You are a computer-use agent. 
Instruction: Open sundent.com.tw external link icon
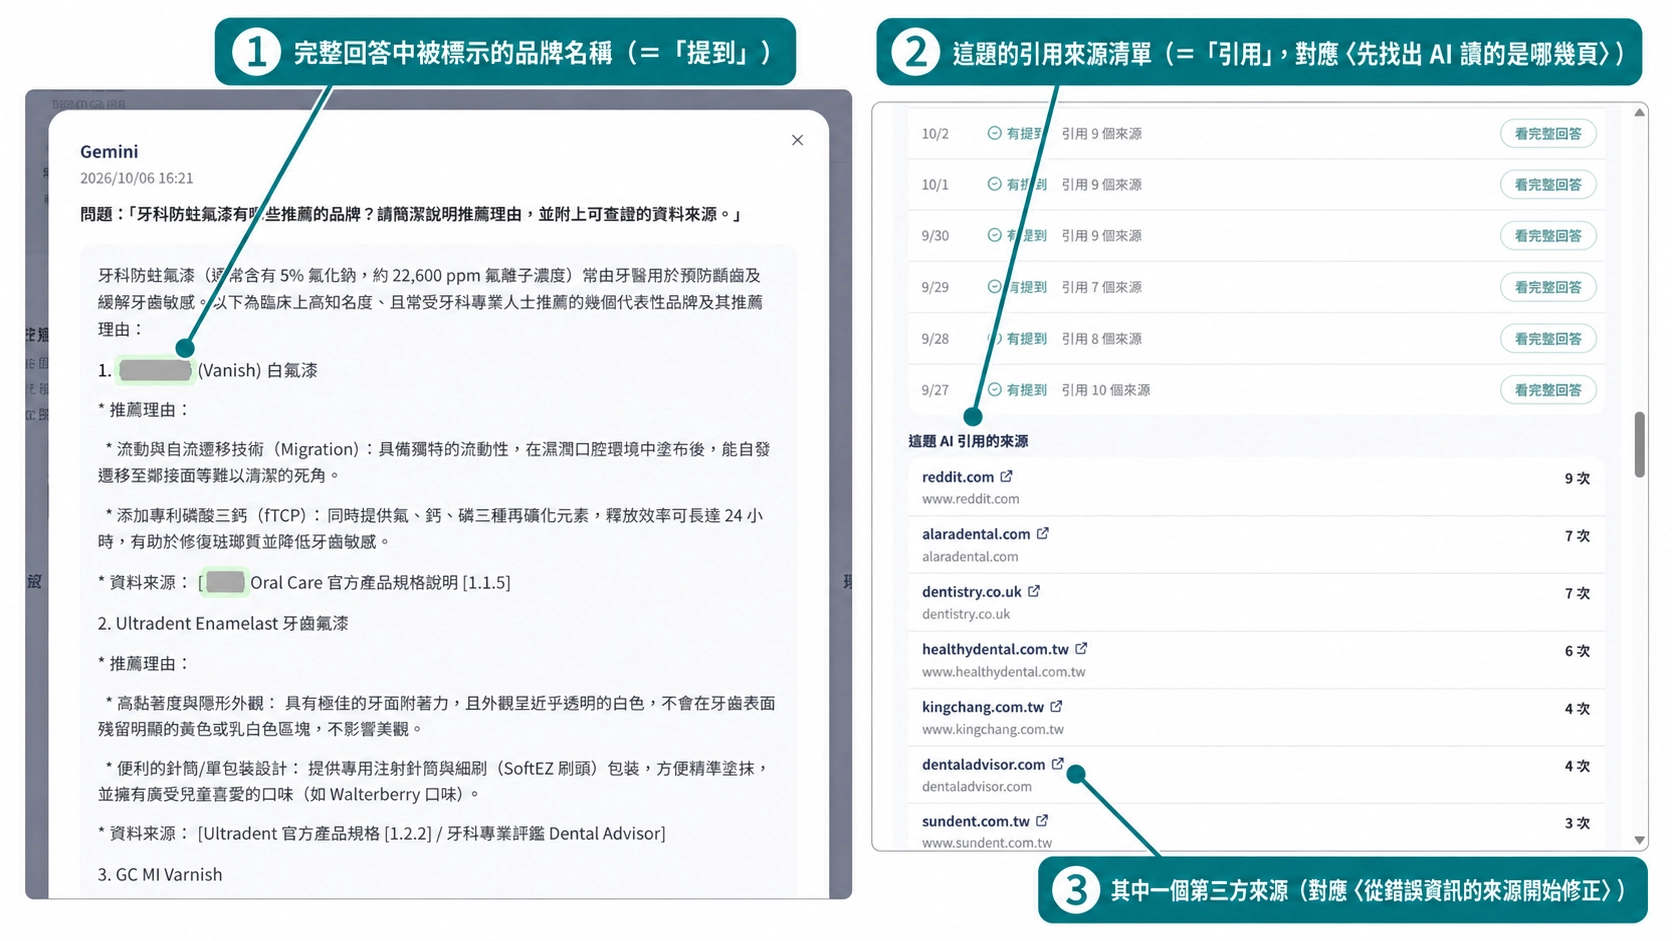click(1042, 820)
